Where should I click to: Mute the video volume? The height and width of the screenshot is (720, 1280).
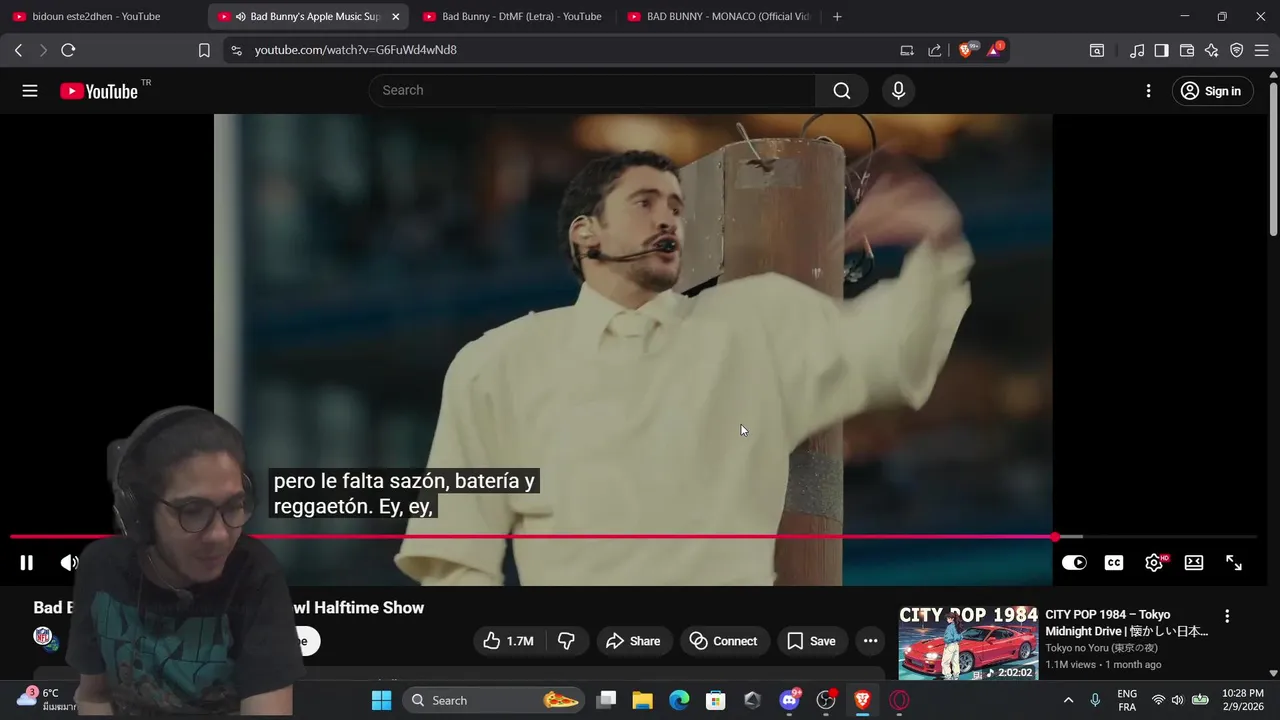(x=69, y=563)
